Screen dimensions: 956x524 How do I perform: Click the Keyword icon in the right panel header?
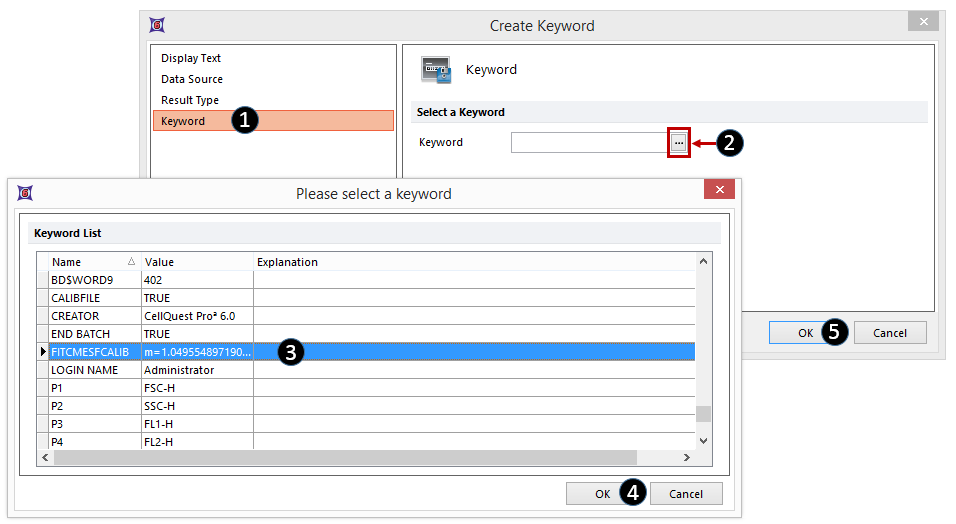pyautogui.click(x=436, y=70)
